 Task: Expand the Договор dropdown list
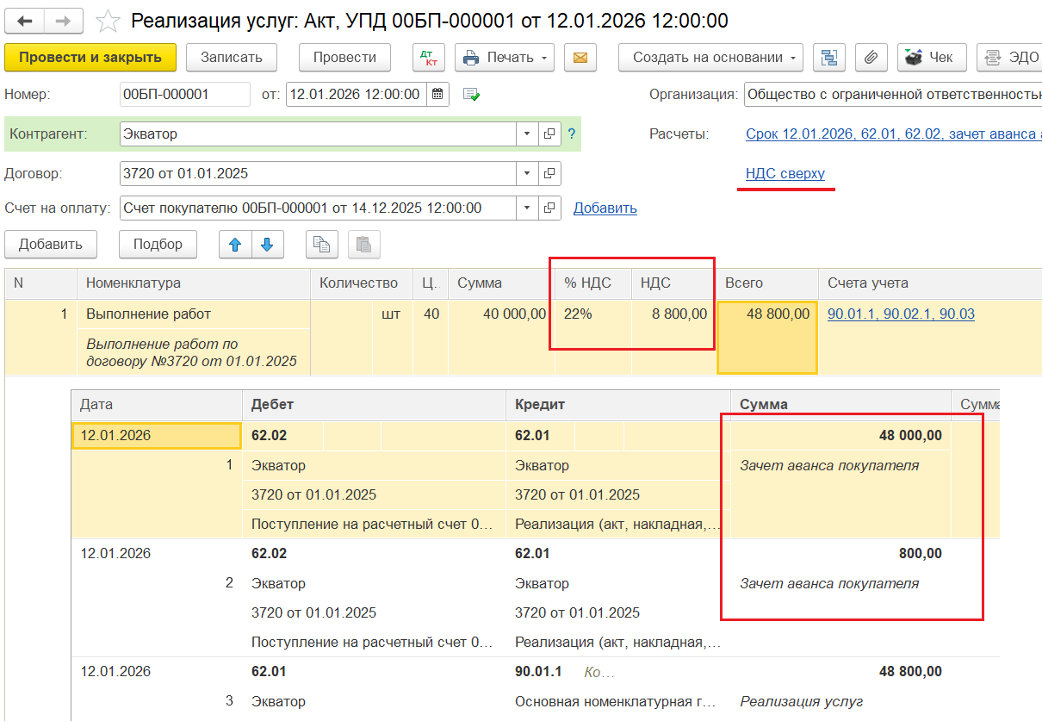[527, 174]
